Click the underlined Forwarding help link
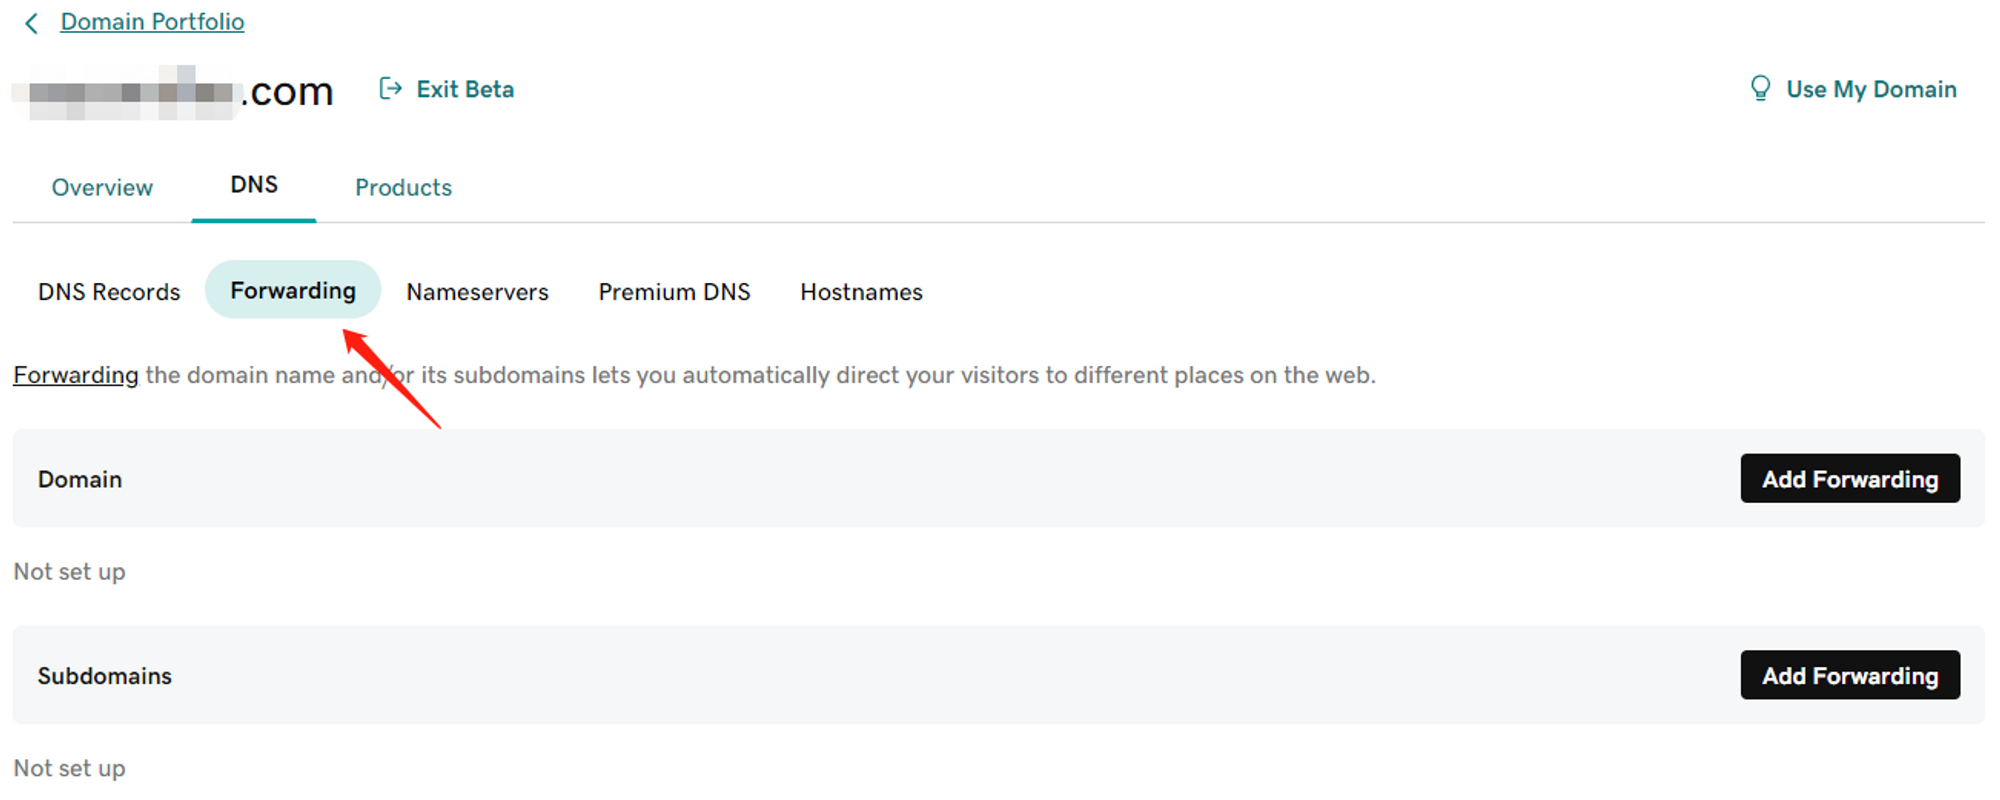Viewport: 2000px width, 800px height. point(76,375)
